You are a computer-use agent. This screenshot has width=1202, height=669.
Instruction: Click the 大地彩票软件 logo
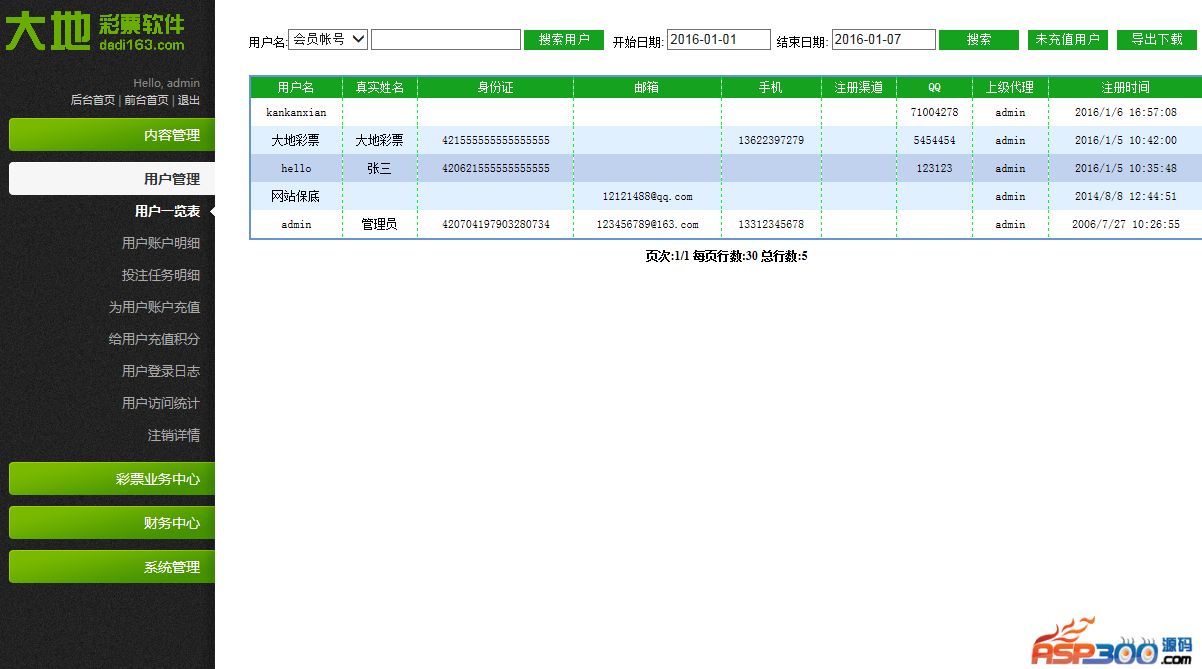96,31
